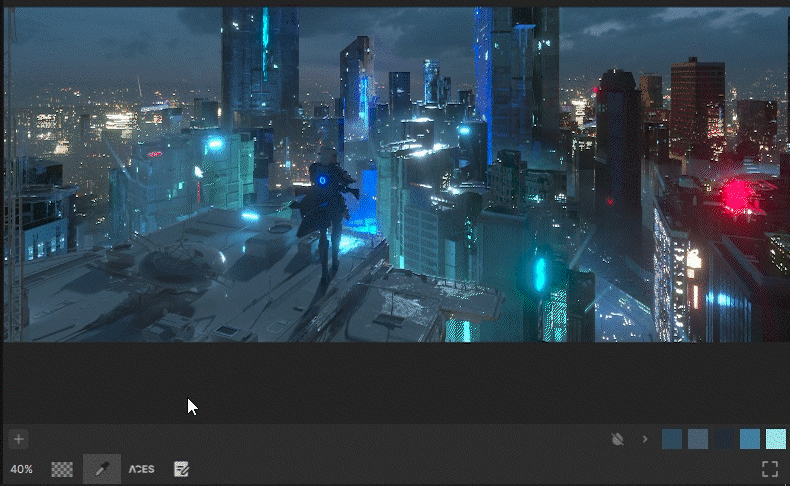790x486 pixels.
Task: Select the eyedropper color picker tool
Action: coord(102,469)
